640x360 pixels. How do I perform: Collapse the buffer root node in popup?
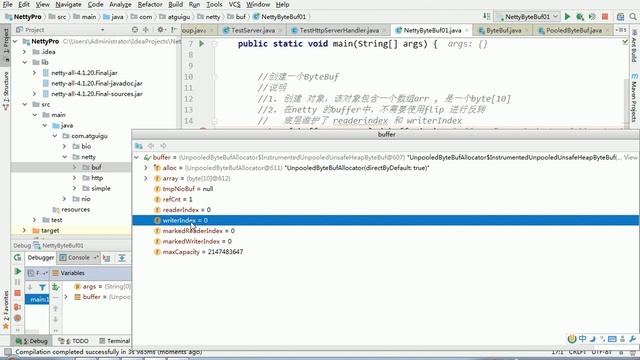[137, 157]
